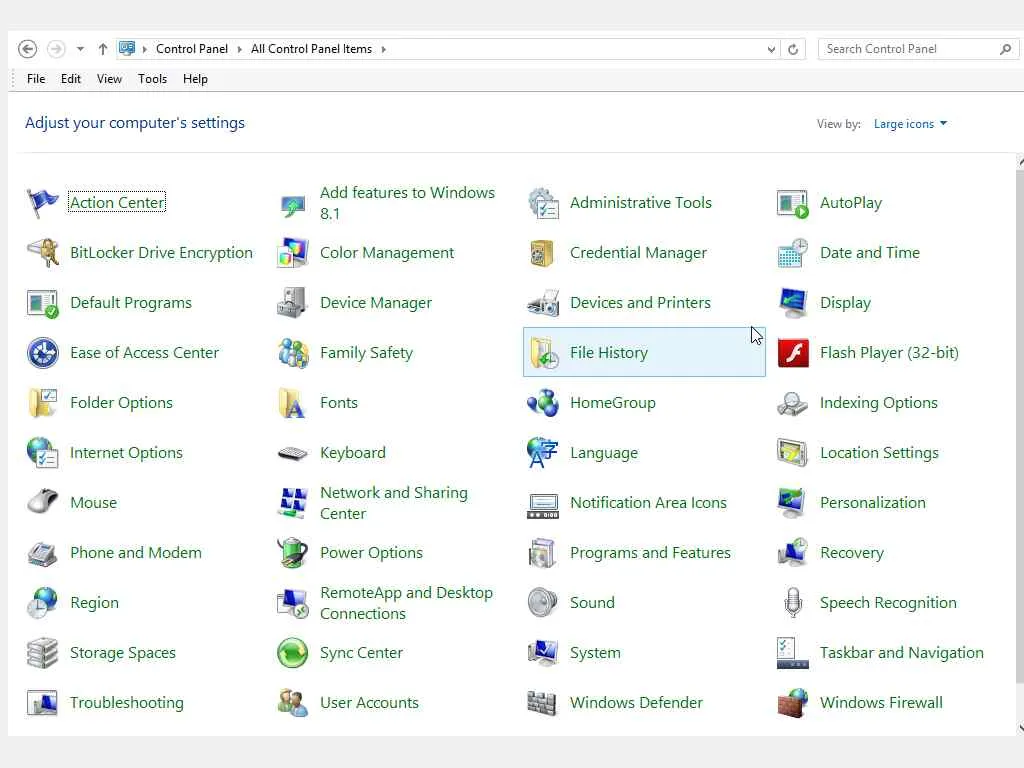The width and height of the screenshot is (1024, 768).
Task: Open the View by Large icons dropdown
Action: (x=910, y=124)
